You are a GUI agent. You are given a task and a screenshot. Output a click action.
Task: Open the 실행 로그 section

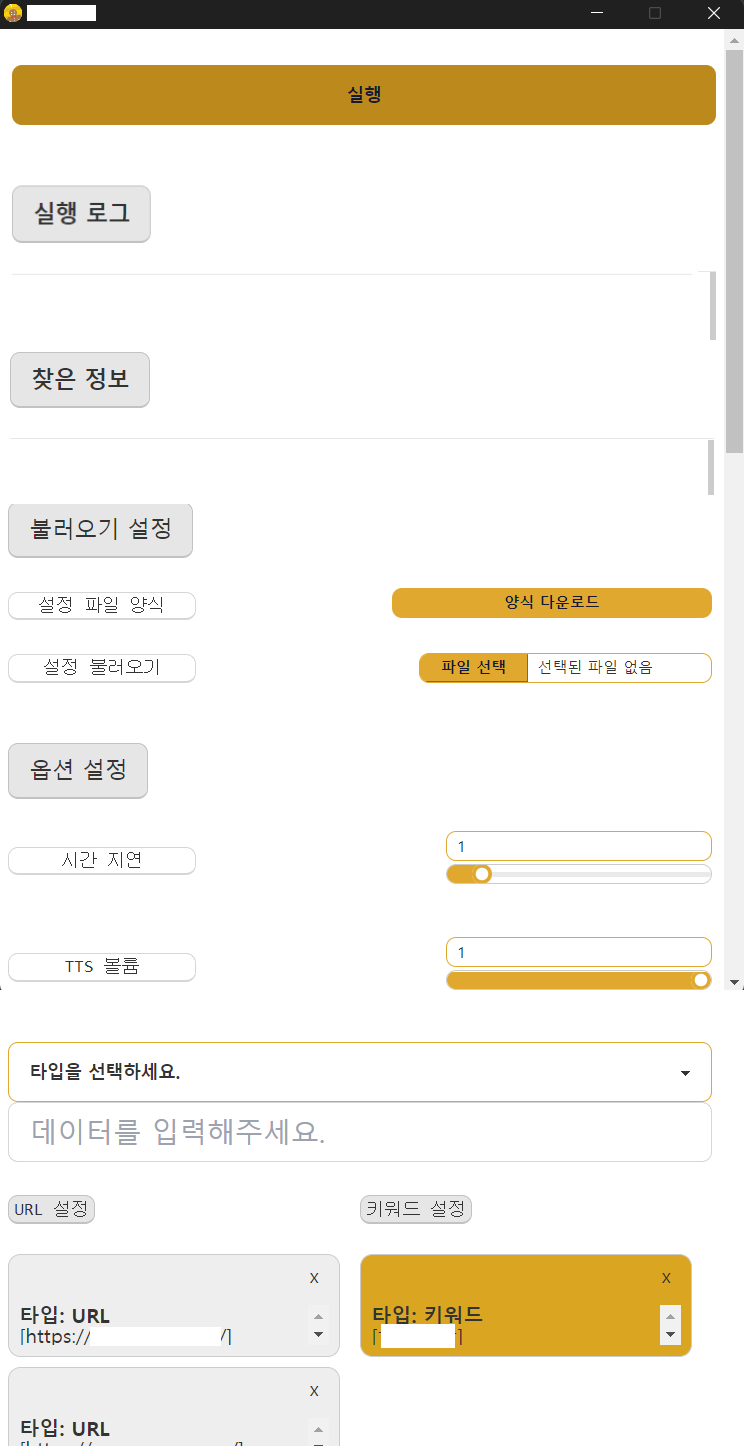point(81,213)
